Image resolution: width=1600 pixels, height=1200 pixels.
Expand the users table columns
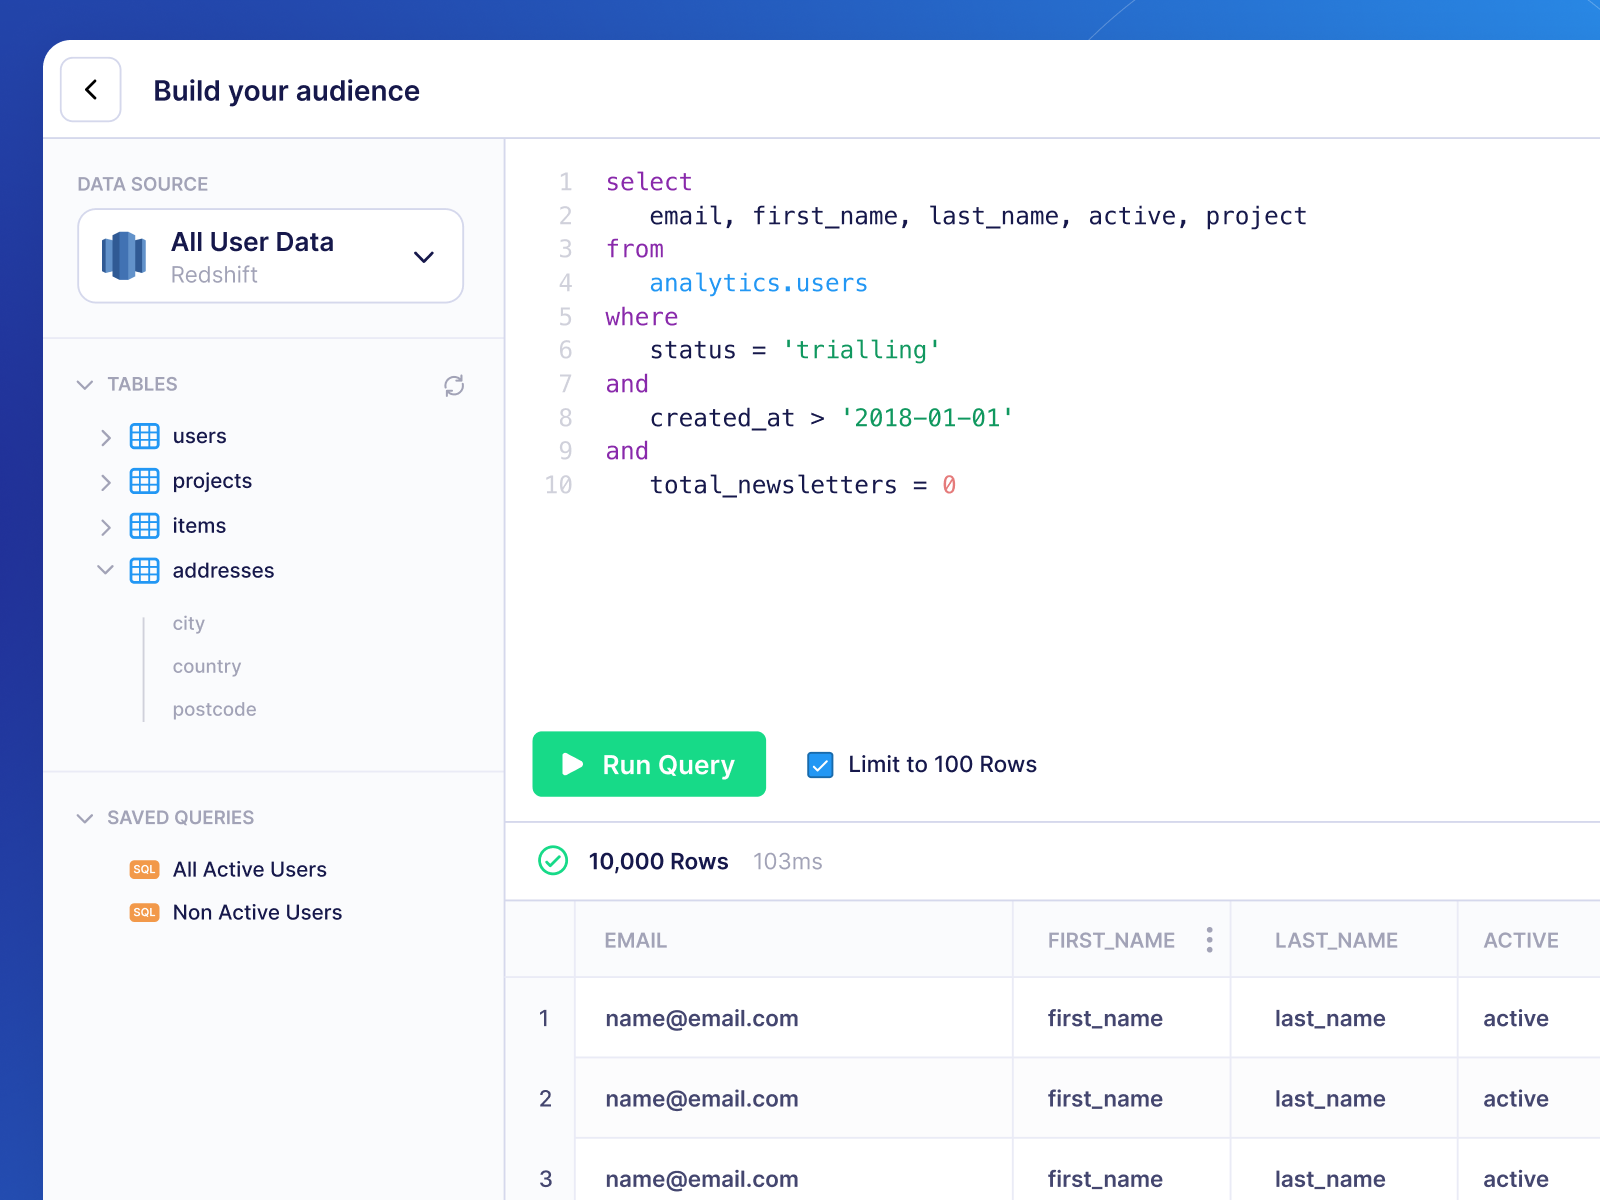click(105, 436)
